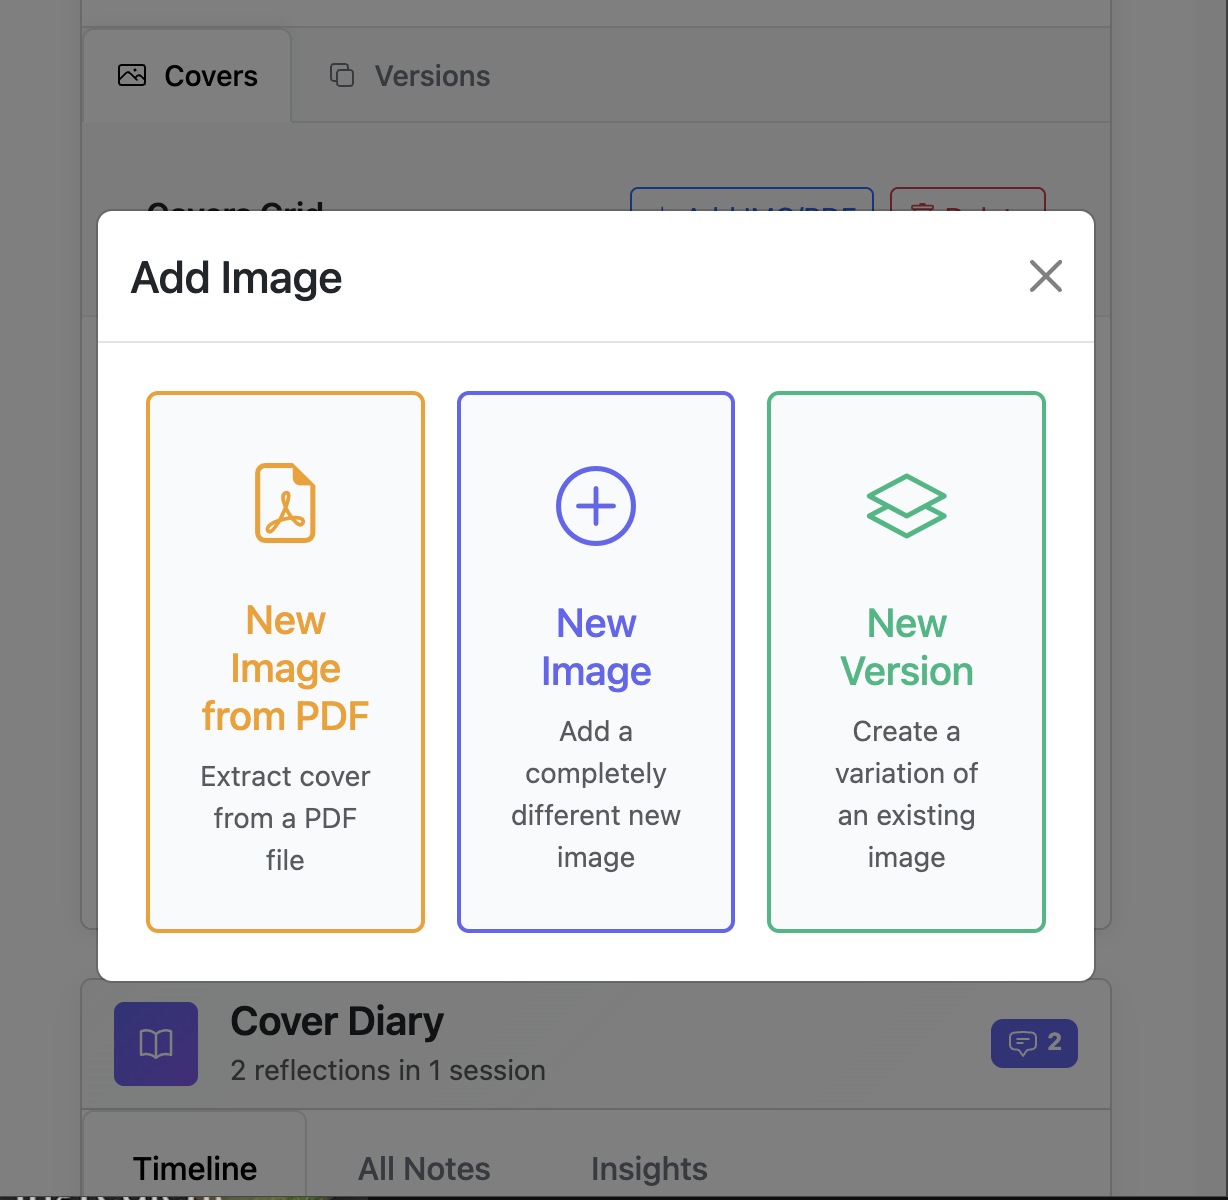
Task: Click the orange PDF file icon
Action: (285, 503)
